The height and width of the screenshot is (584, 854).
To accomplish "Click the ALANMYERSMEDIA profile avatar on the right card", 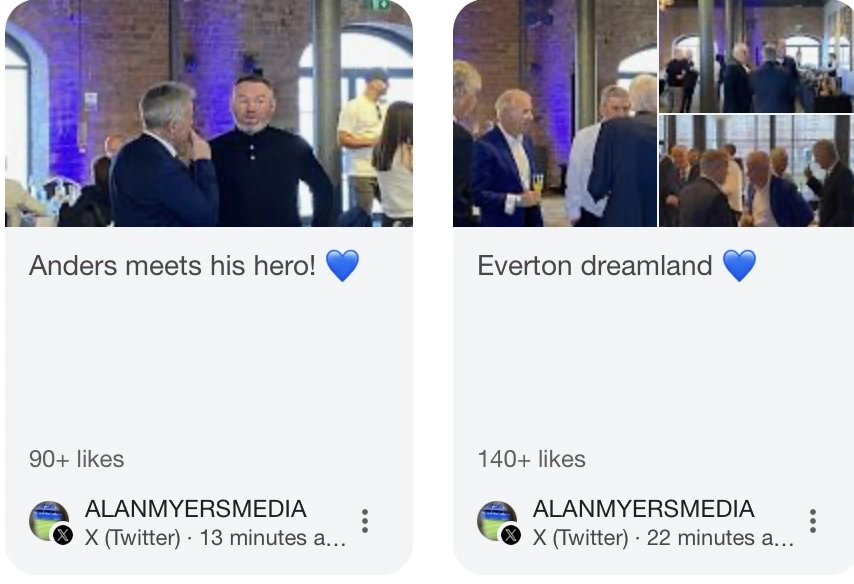I will (x=497, y=521).
